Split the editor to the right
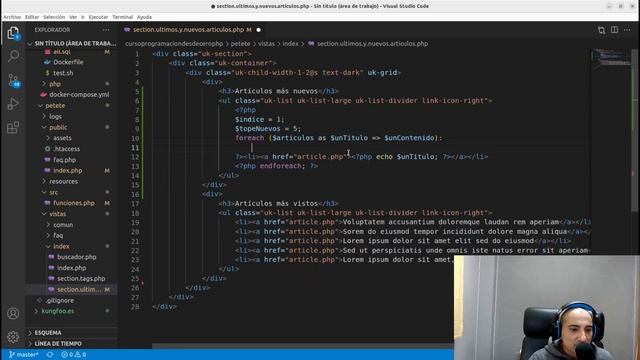The image size is (640, 360). (614, 30)
